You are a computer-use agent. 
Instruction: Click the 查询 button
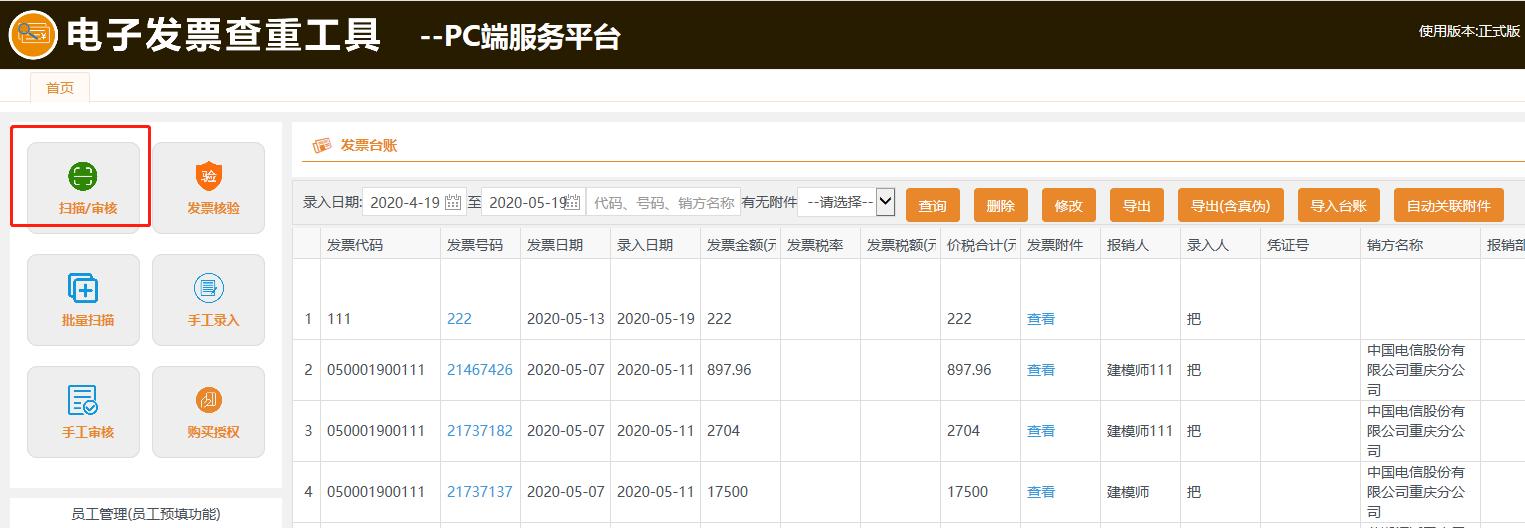[x=932, y=205]
